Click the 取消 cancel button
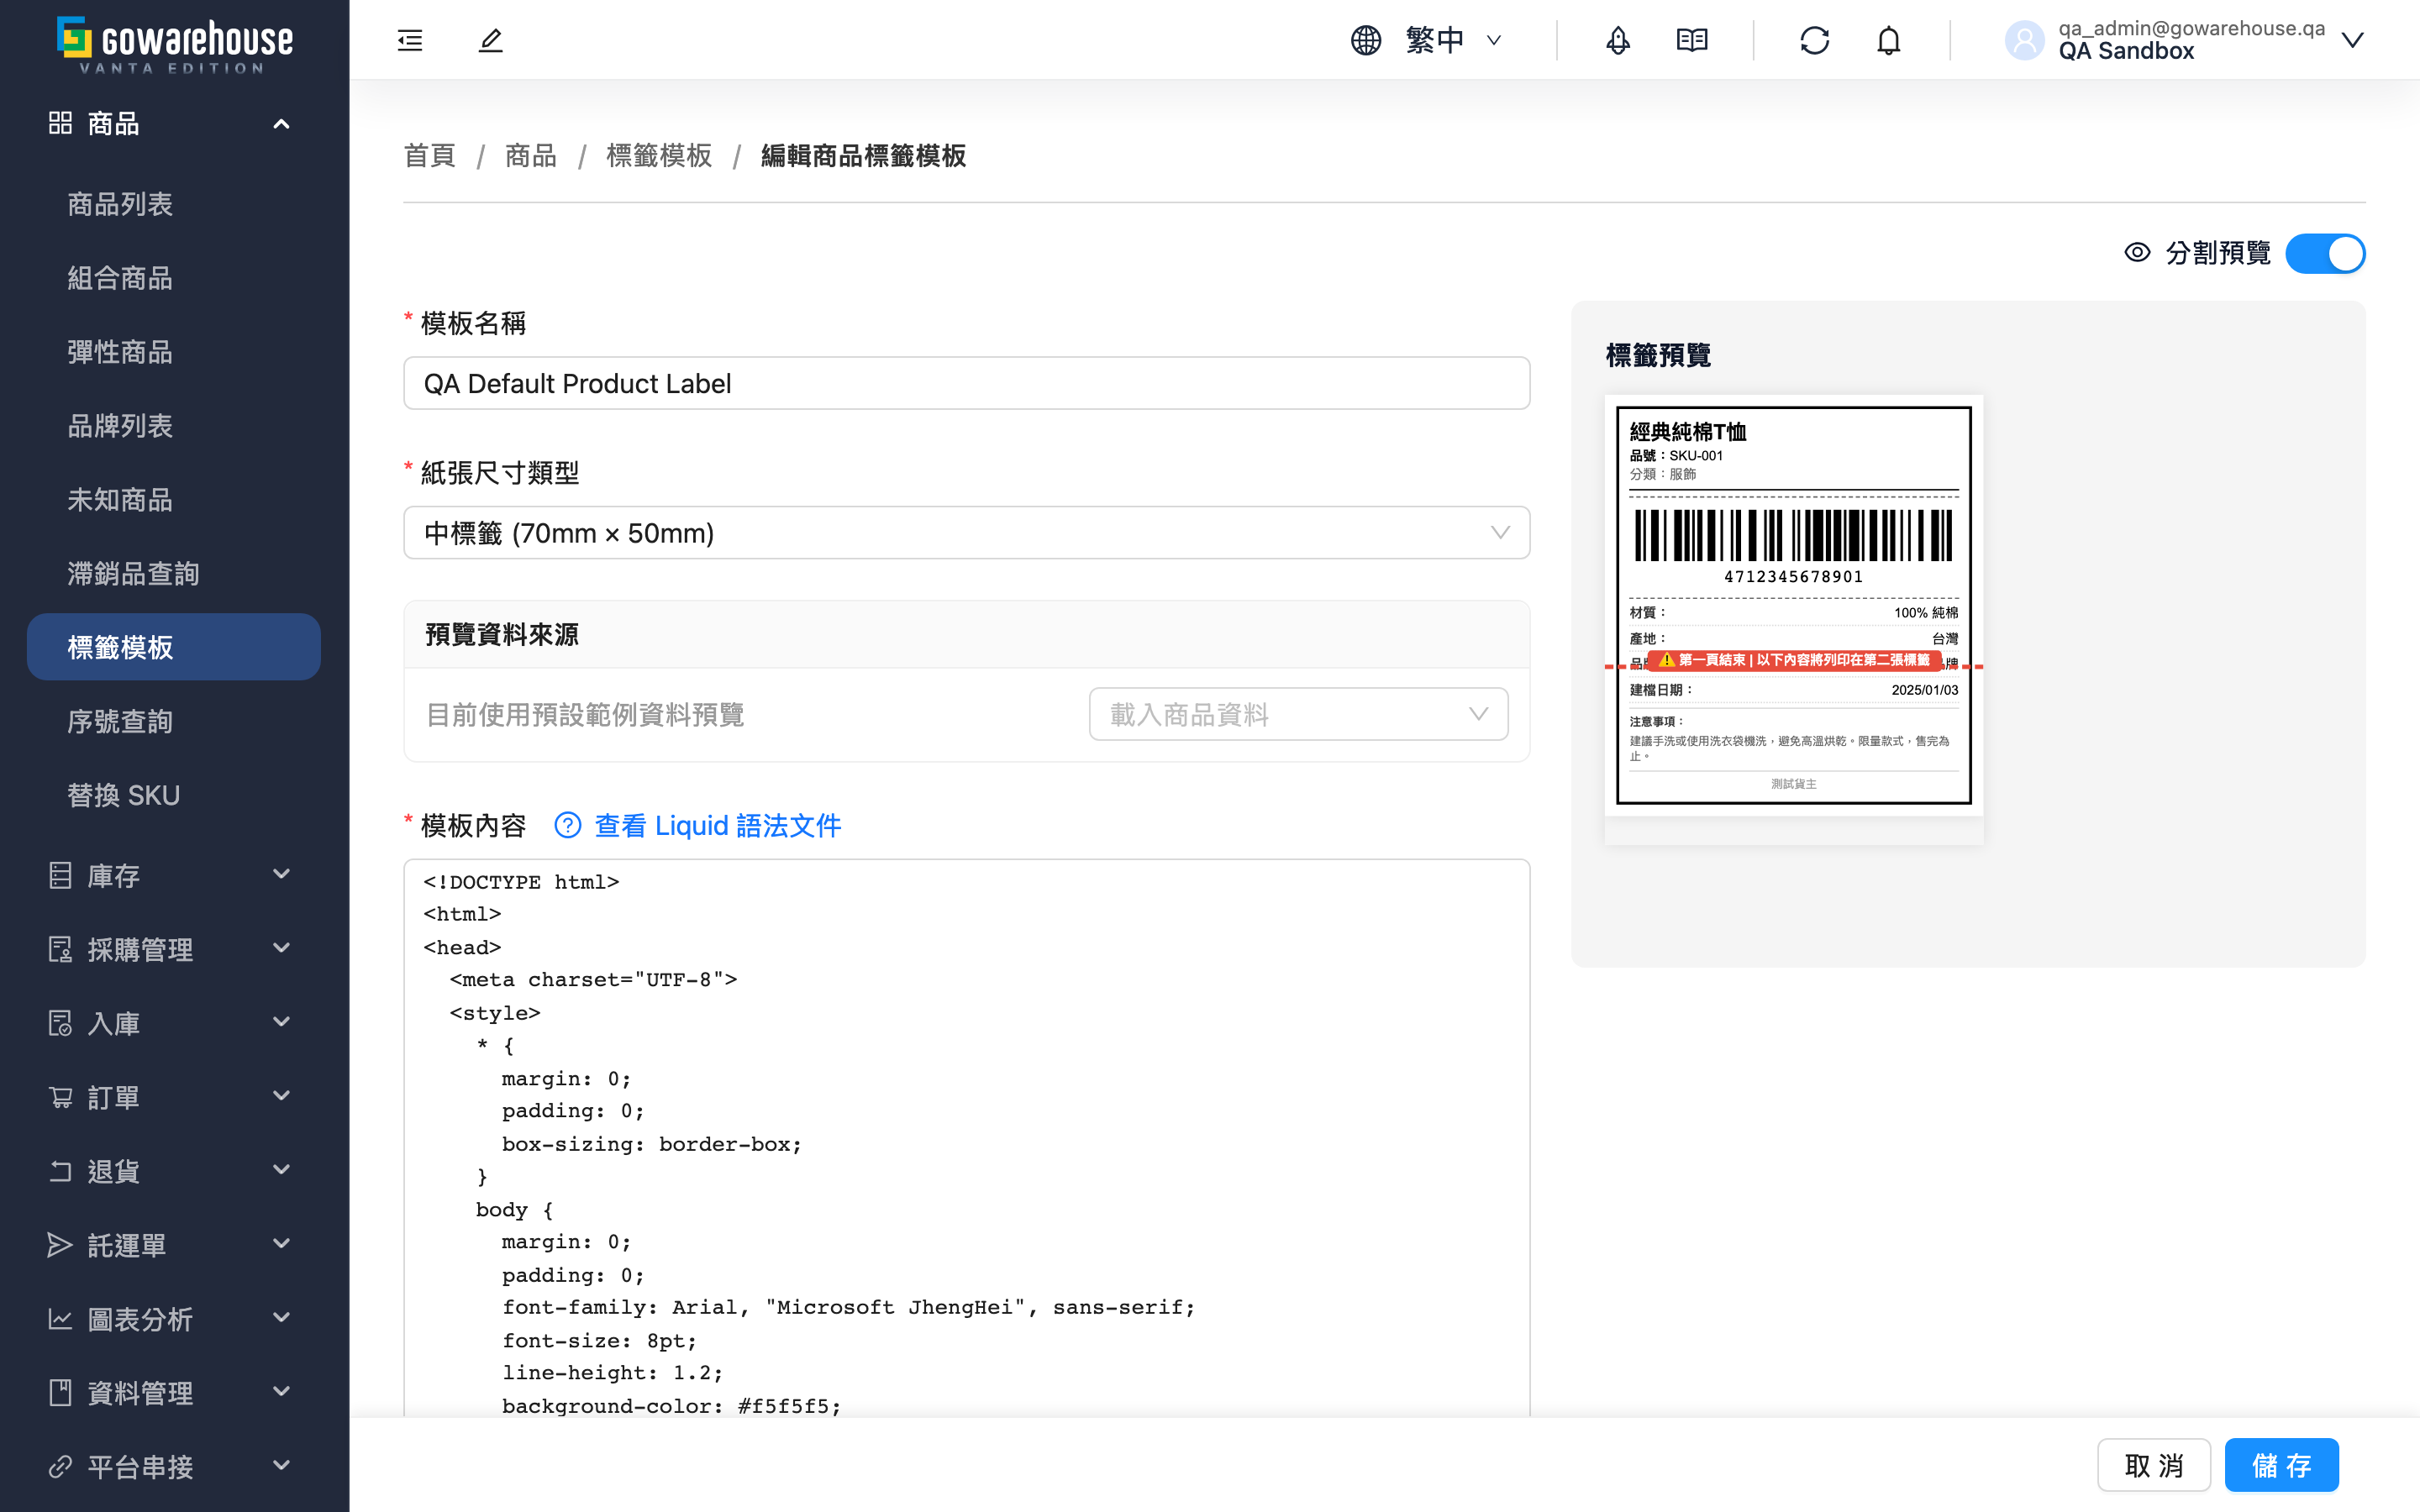This screenshot has height=1512, width=2420. coord(2153,1465)
